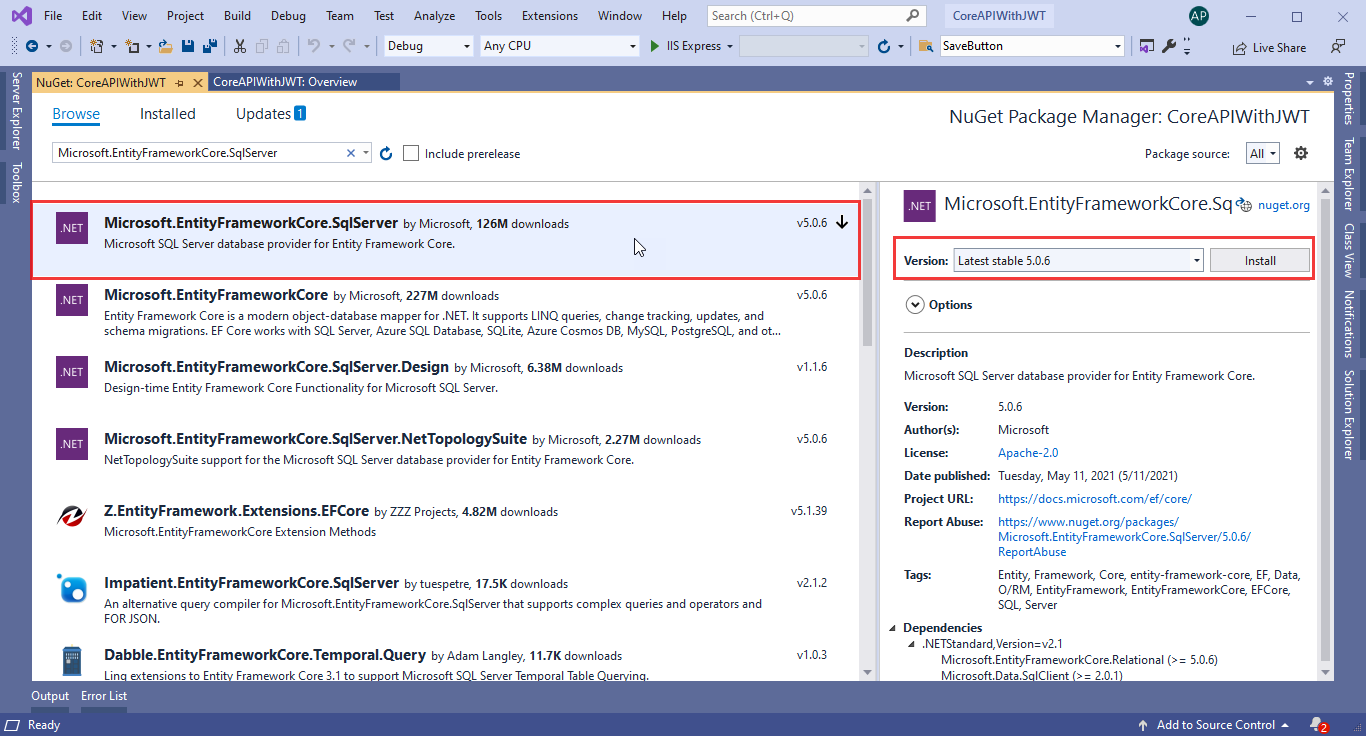
Task: Clear the NuGet search box text
Action: click(351, 153)
